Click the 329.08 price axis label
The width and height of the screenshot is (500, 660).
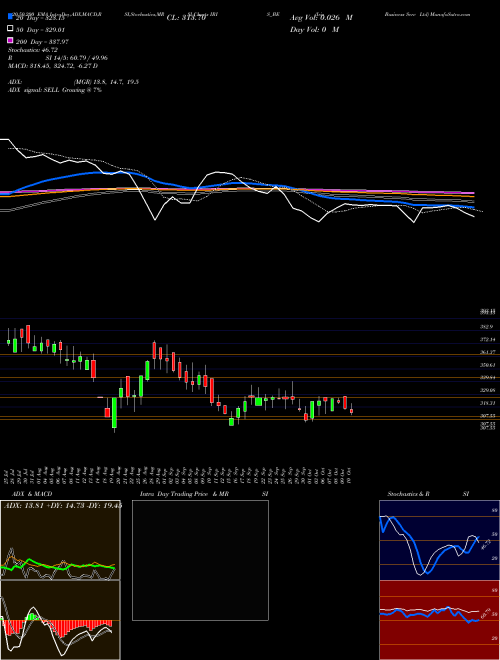point(489,391)
